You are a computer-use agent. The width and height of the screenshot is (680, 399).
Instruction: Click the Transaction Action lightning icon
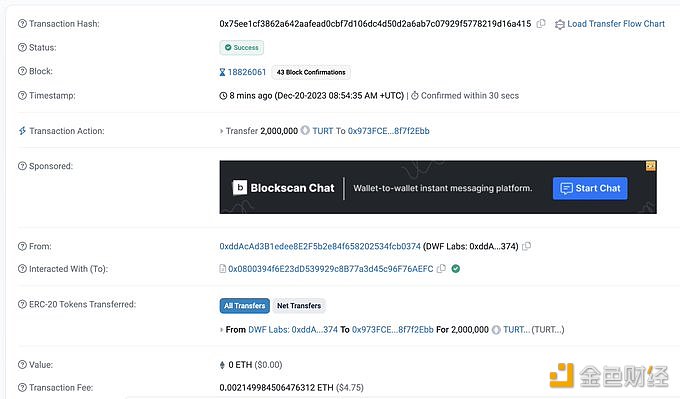click(x=22, y=131)
